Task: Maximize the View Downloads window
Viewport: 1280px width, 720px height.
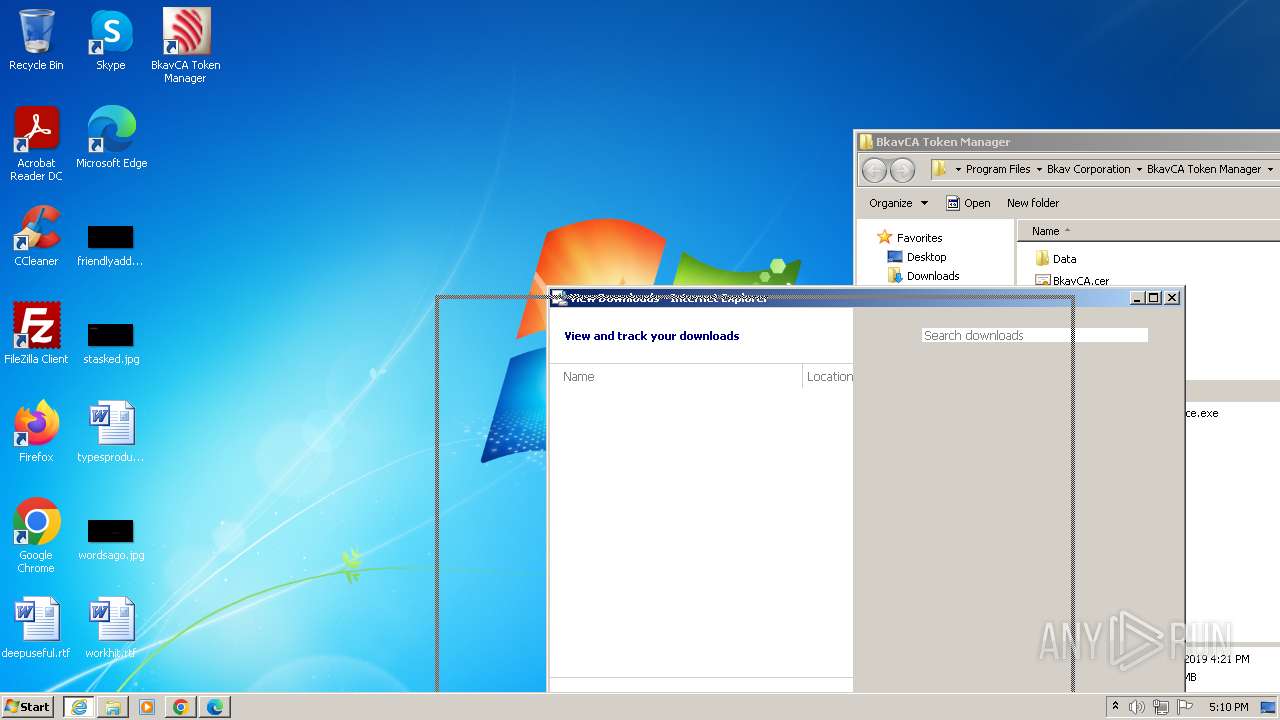Action: pyautogui.click(x=1154, y=298)
